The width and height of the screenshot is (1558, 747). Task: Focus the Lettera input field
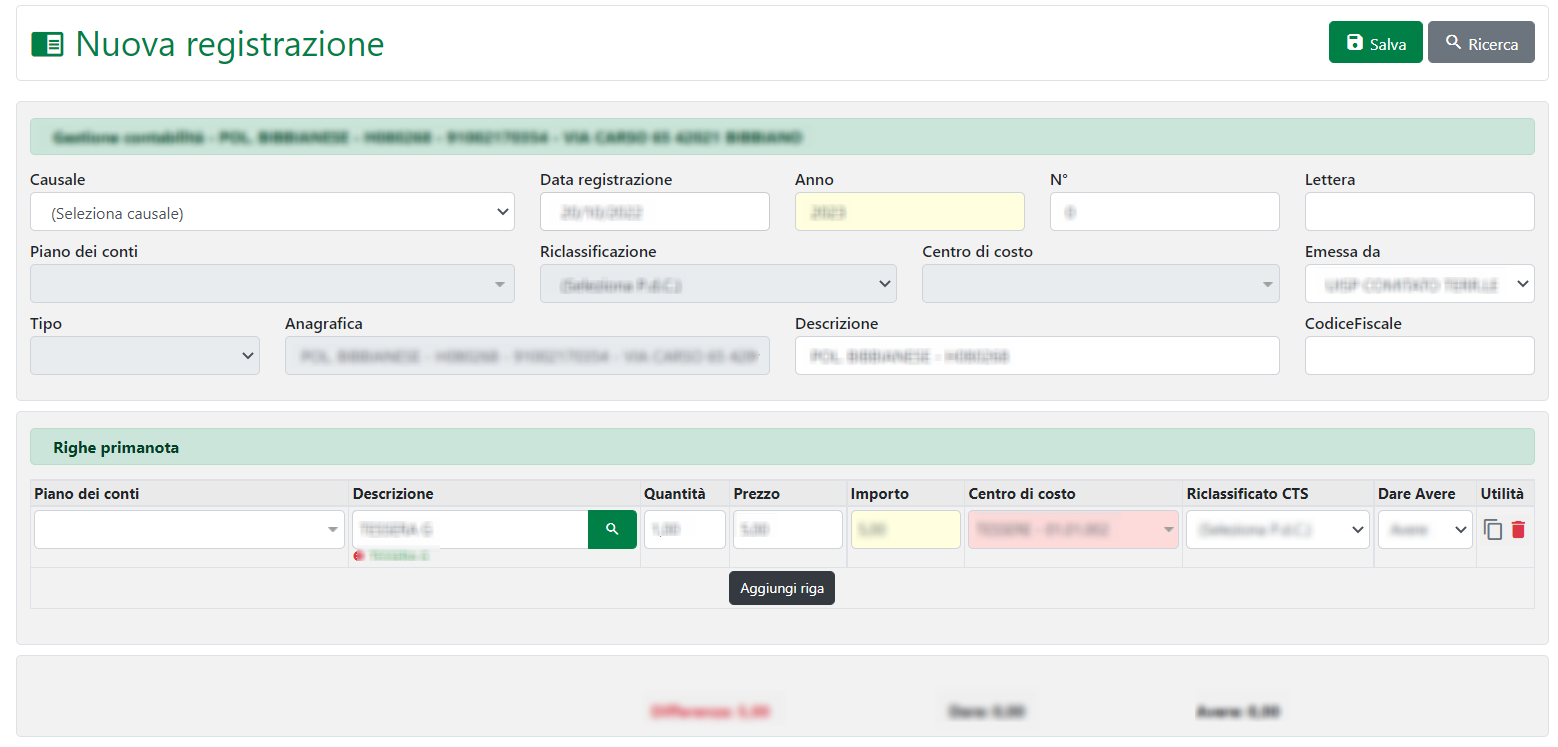1418,212
